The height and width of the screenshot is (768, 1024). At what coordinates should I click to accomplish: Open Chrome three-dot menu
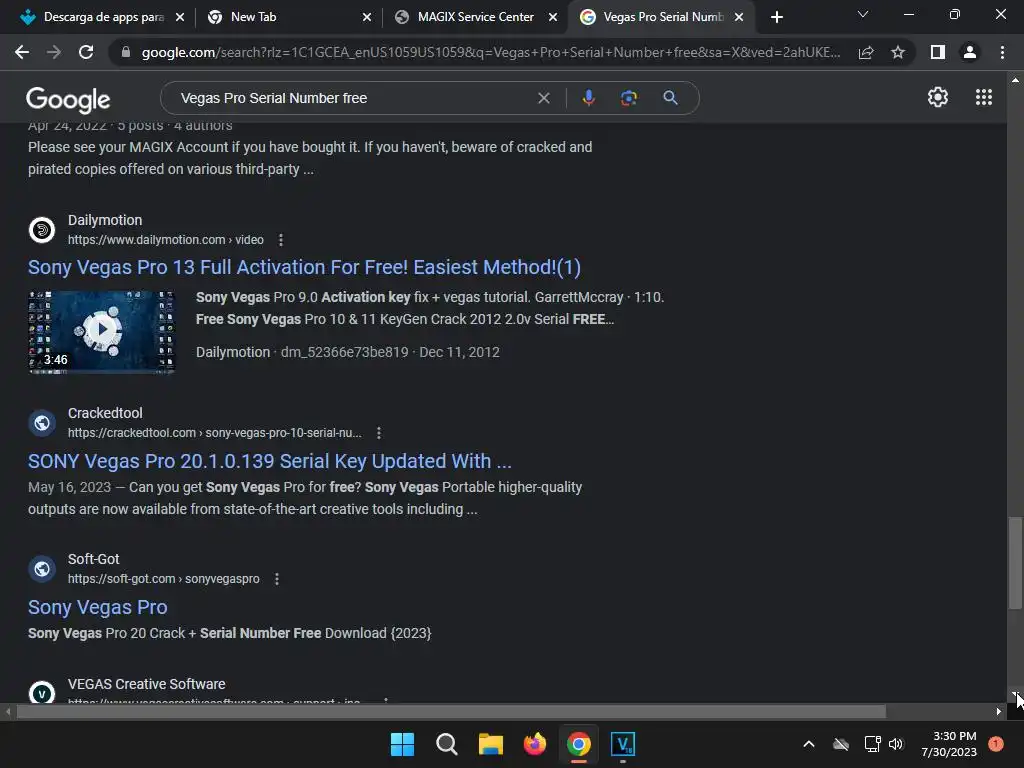[x=1002, y=52]
